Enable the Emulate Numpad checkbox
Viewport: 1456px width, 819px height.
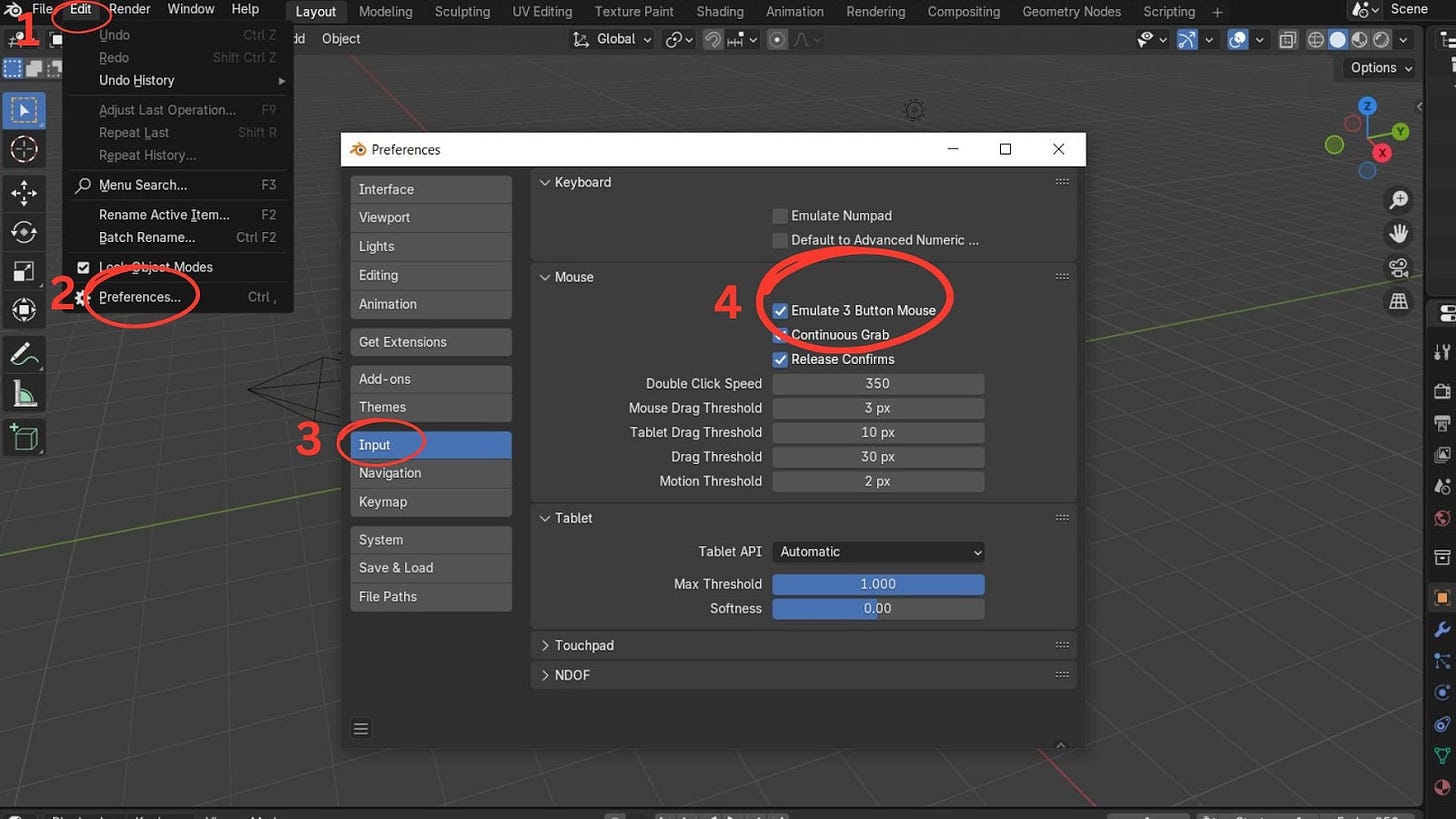(780, 216)
